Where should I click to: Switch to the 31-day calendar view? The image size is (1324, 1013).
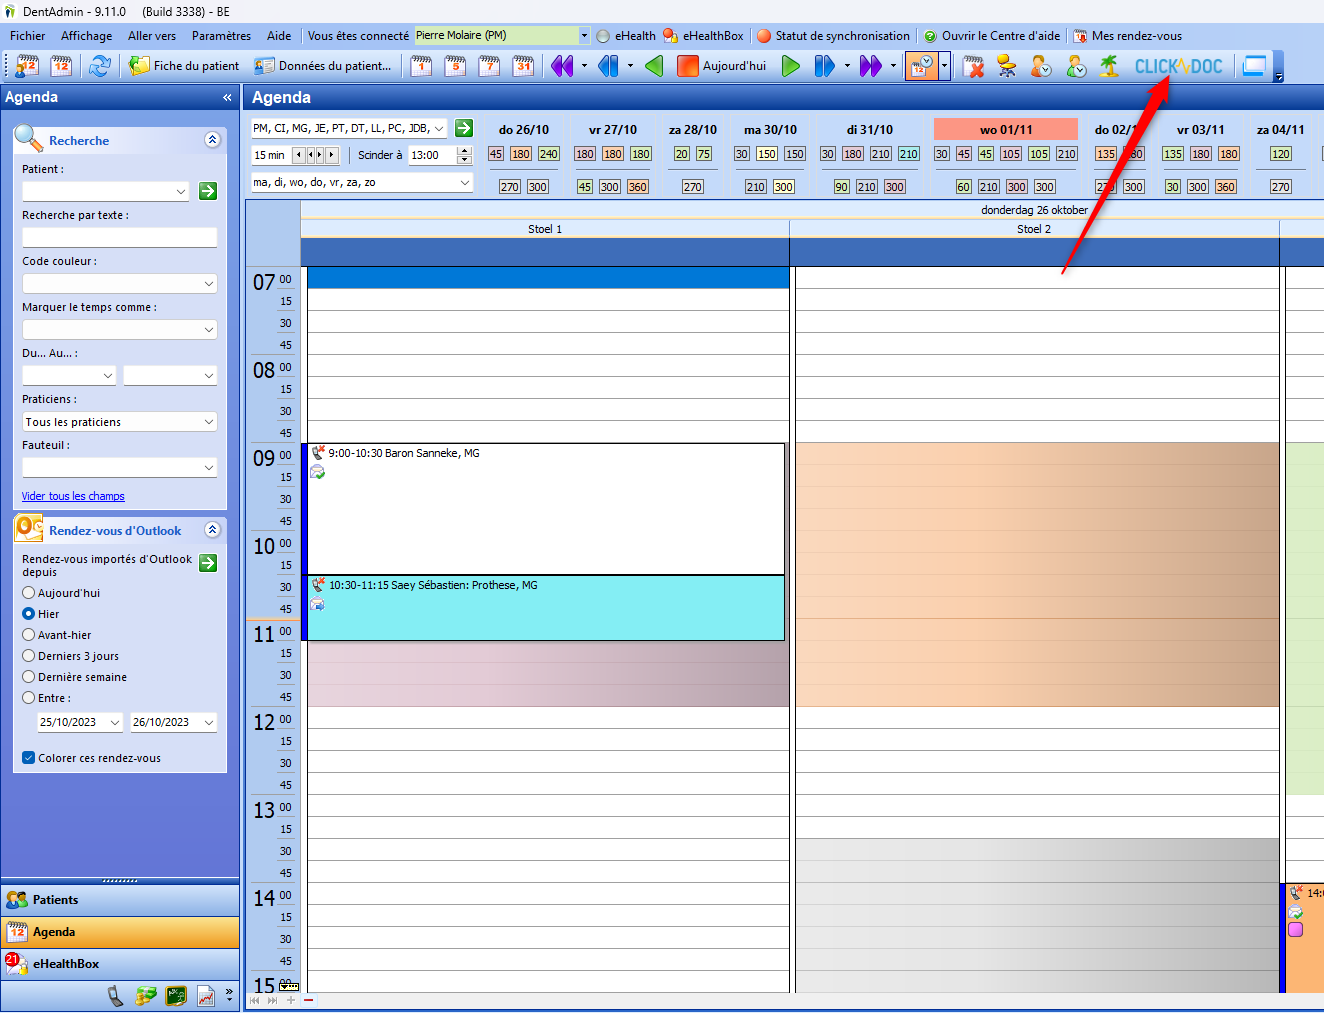[x=521, y=66]
